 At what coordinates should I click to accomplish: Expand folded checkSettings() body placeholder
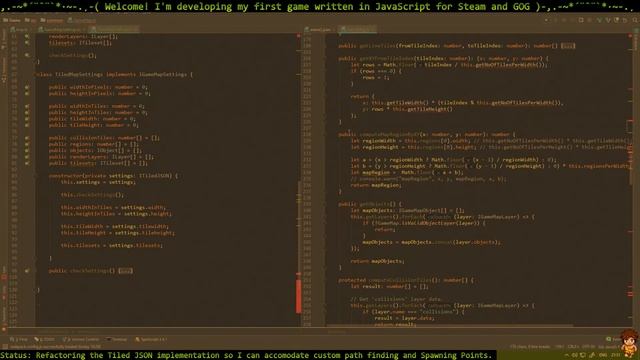(x=125, y=271)
